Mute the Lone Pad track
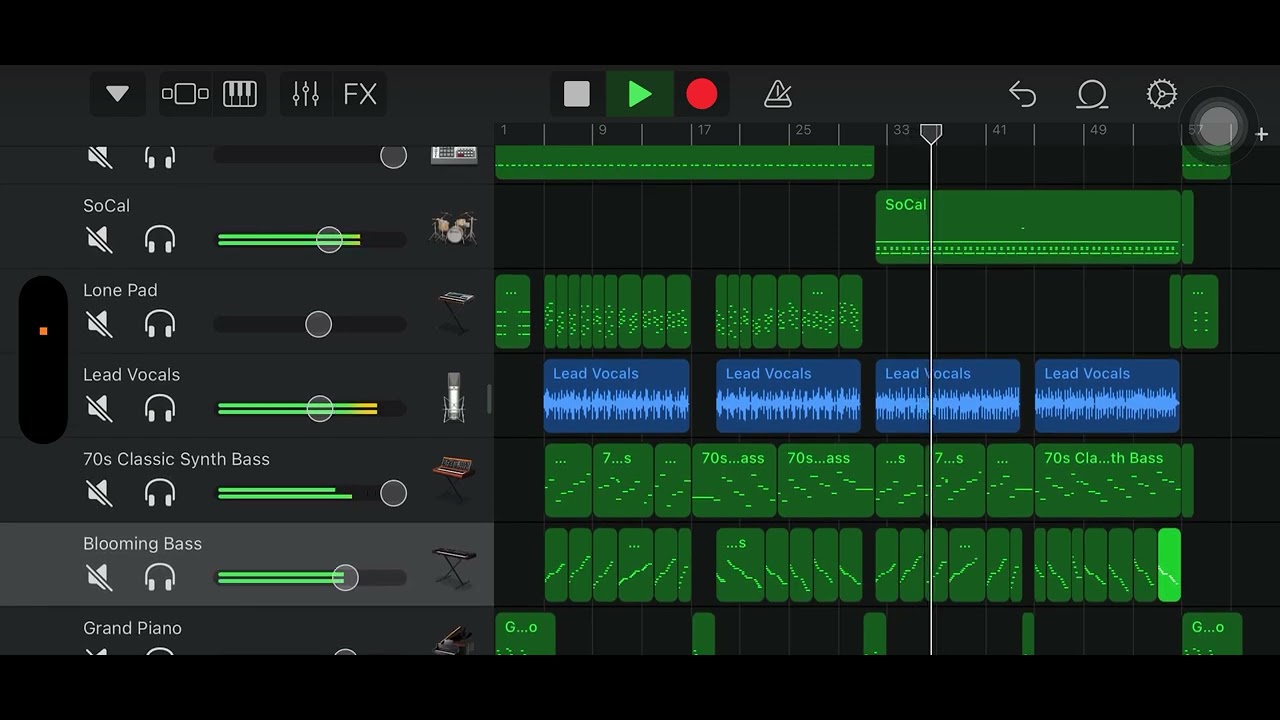 pyautogui.click(x=98, y=324)
